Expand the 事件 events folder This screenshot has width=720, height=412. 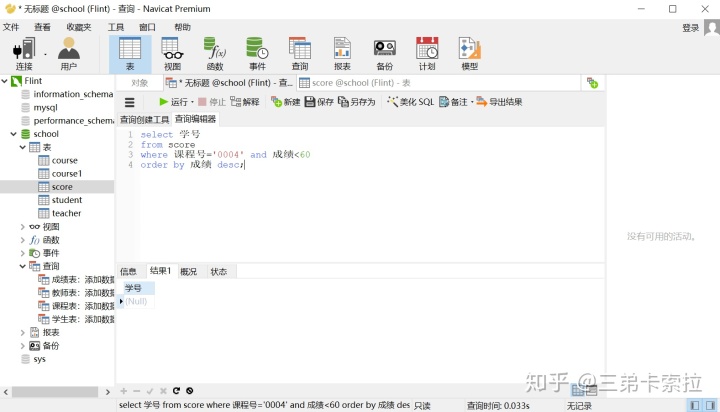22,253
